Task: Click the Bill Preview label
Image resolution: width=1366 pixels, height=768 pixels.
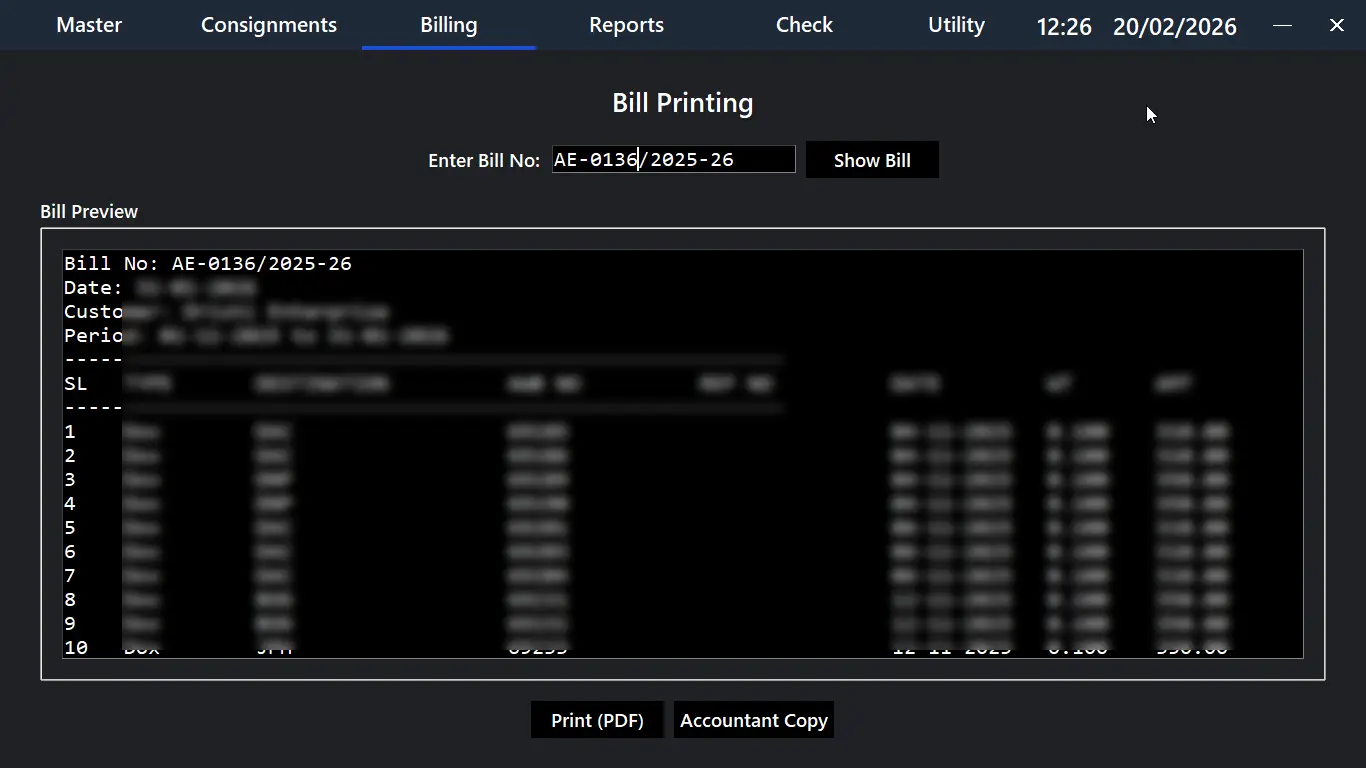Action: (x=89, y=211)
